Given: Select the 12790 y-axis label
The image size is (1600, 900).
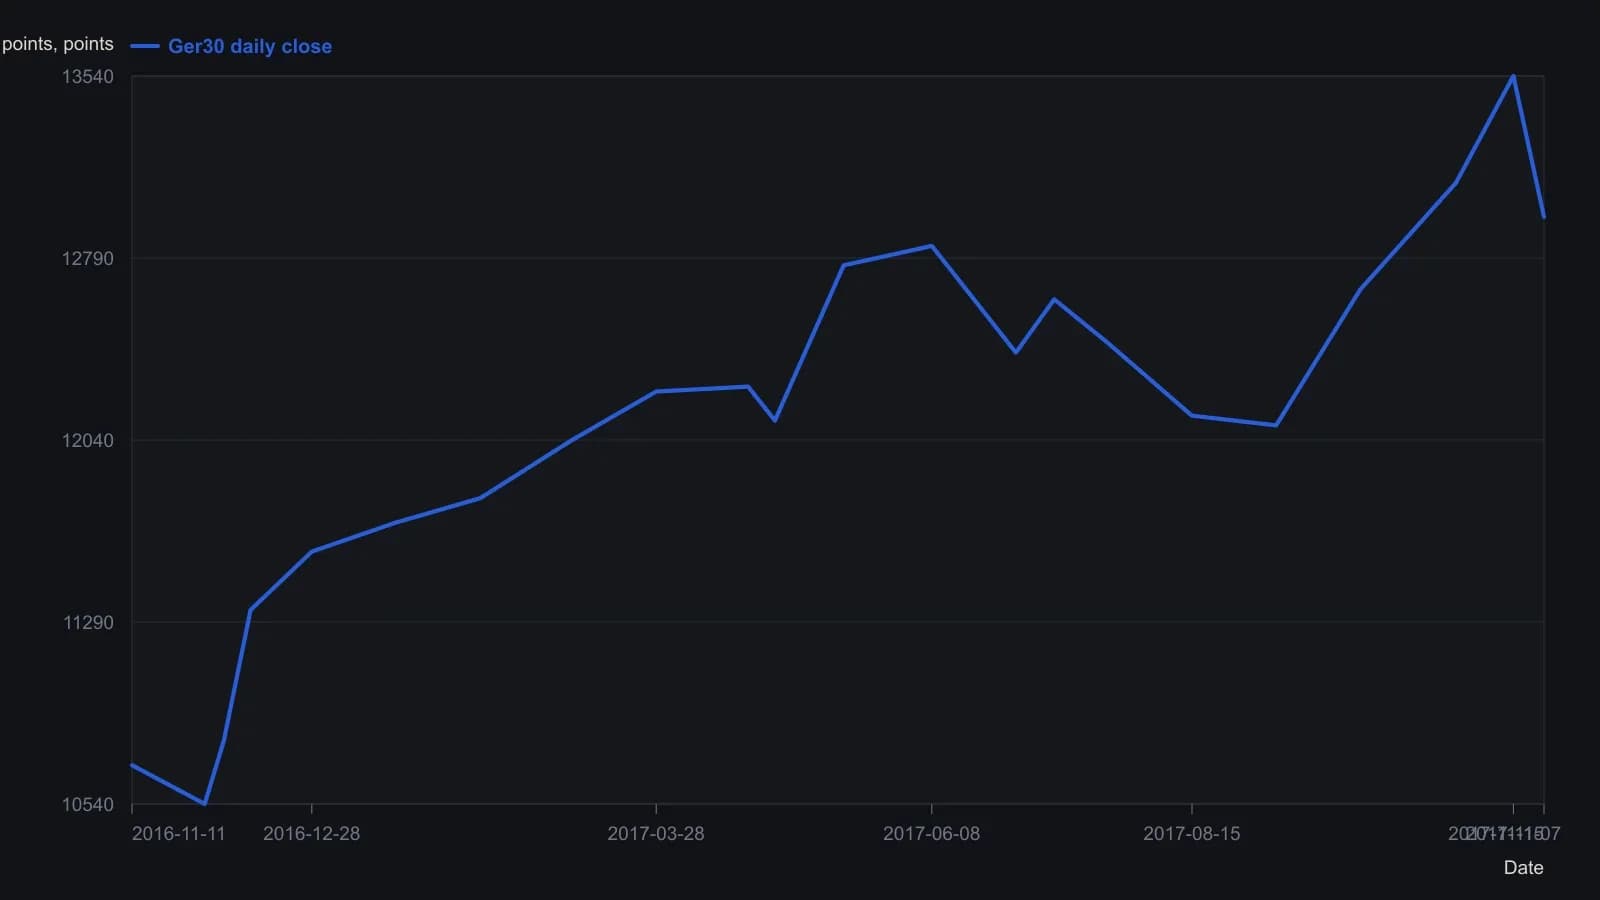Looking at the screenshot, I should (x=88, y=259).
